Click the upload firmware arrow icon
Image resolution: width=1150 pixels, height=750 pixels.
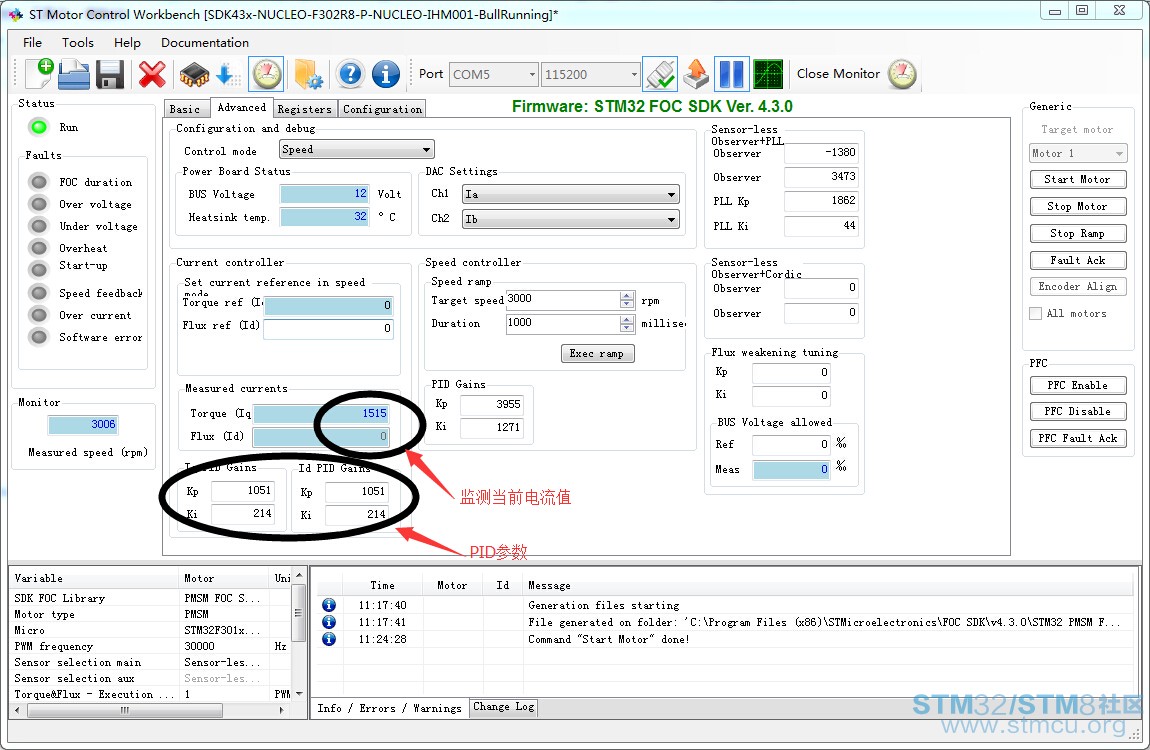[696, 74]
